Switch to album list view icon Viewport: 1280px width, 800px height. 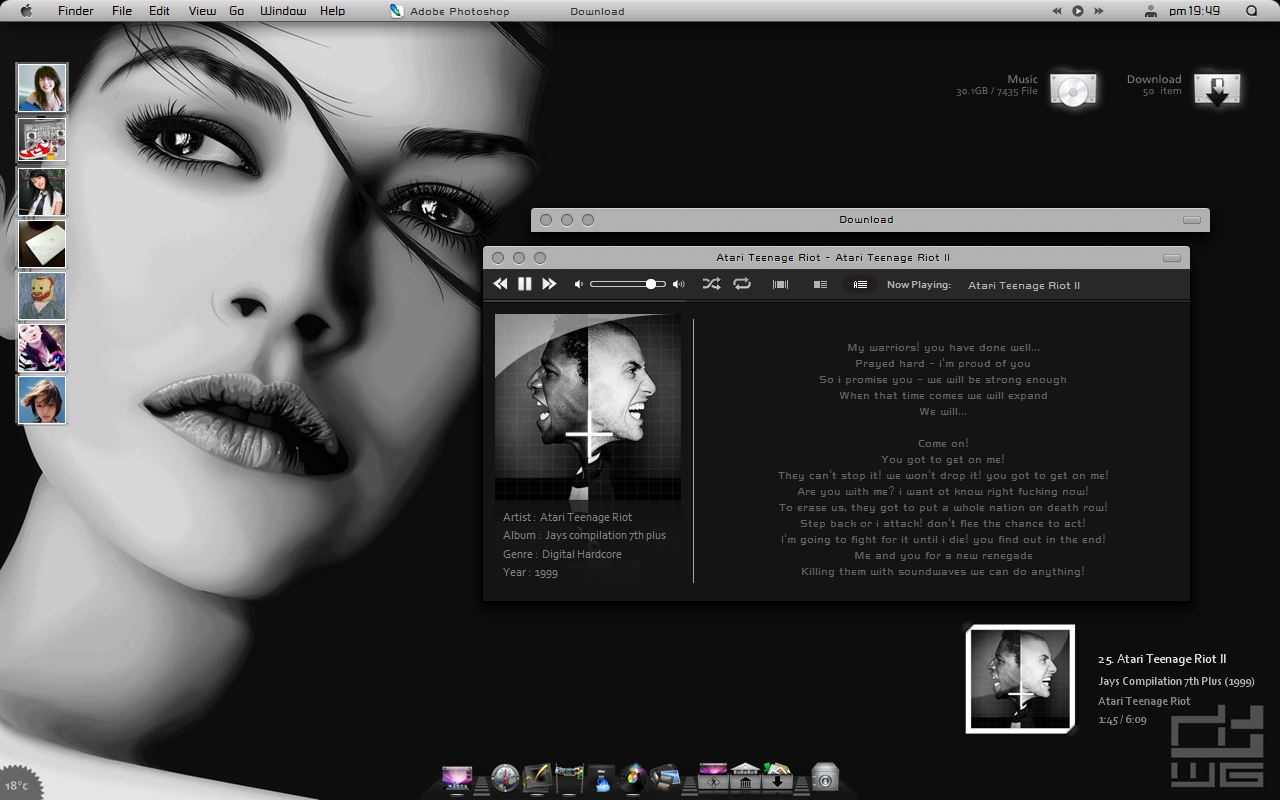click(820, 285)
